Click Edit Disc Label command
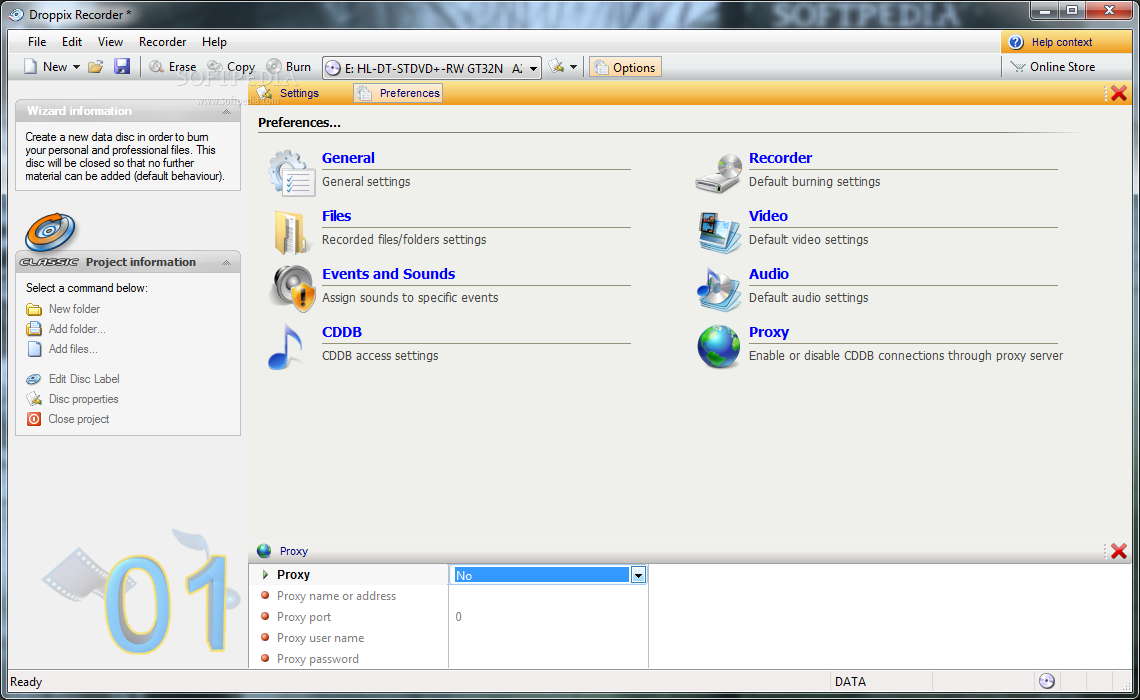The width and height of the screenshot is (1140, 700). tap(84, 379)
